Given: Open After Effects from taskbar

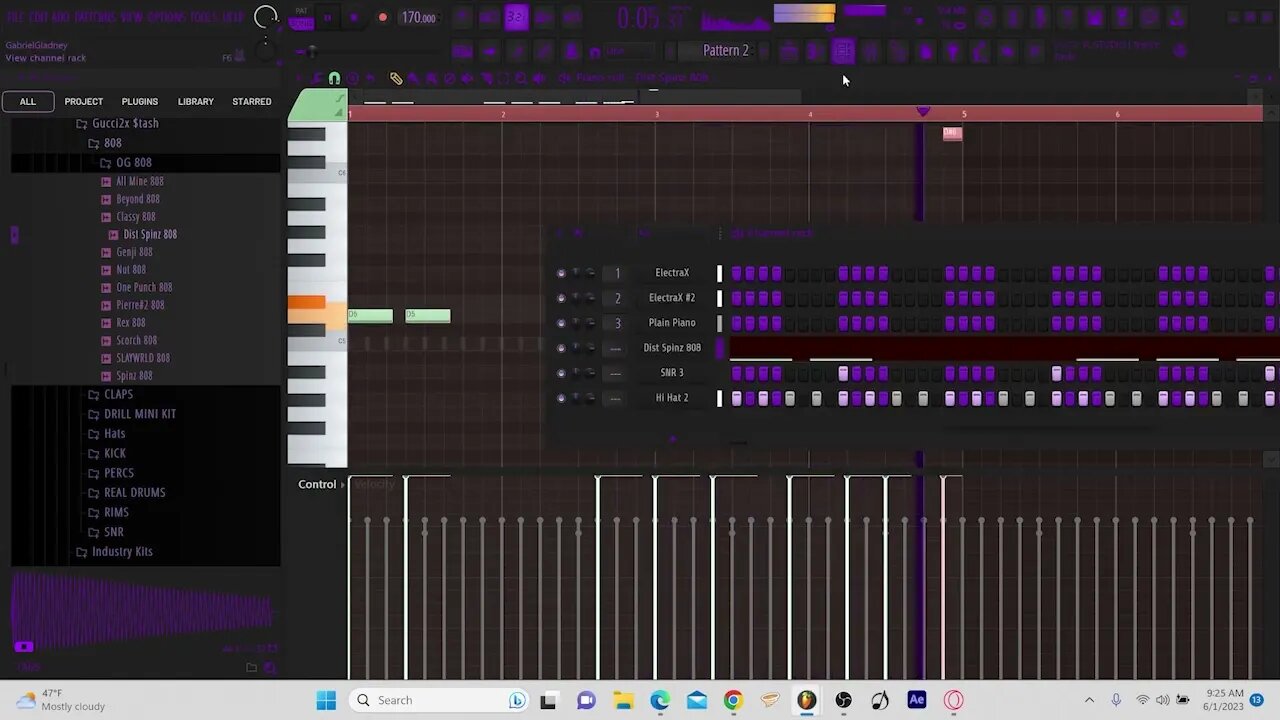Looking at the screenshot, I should [916, 700].
